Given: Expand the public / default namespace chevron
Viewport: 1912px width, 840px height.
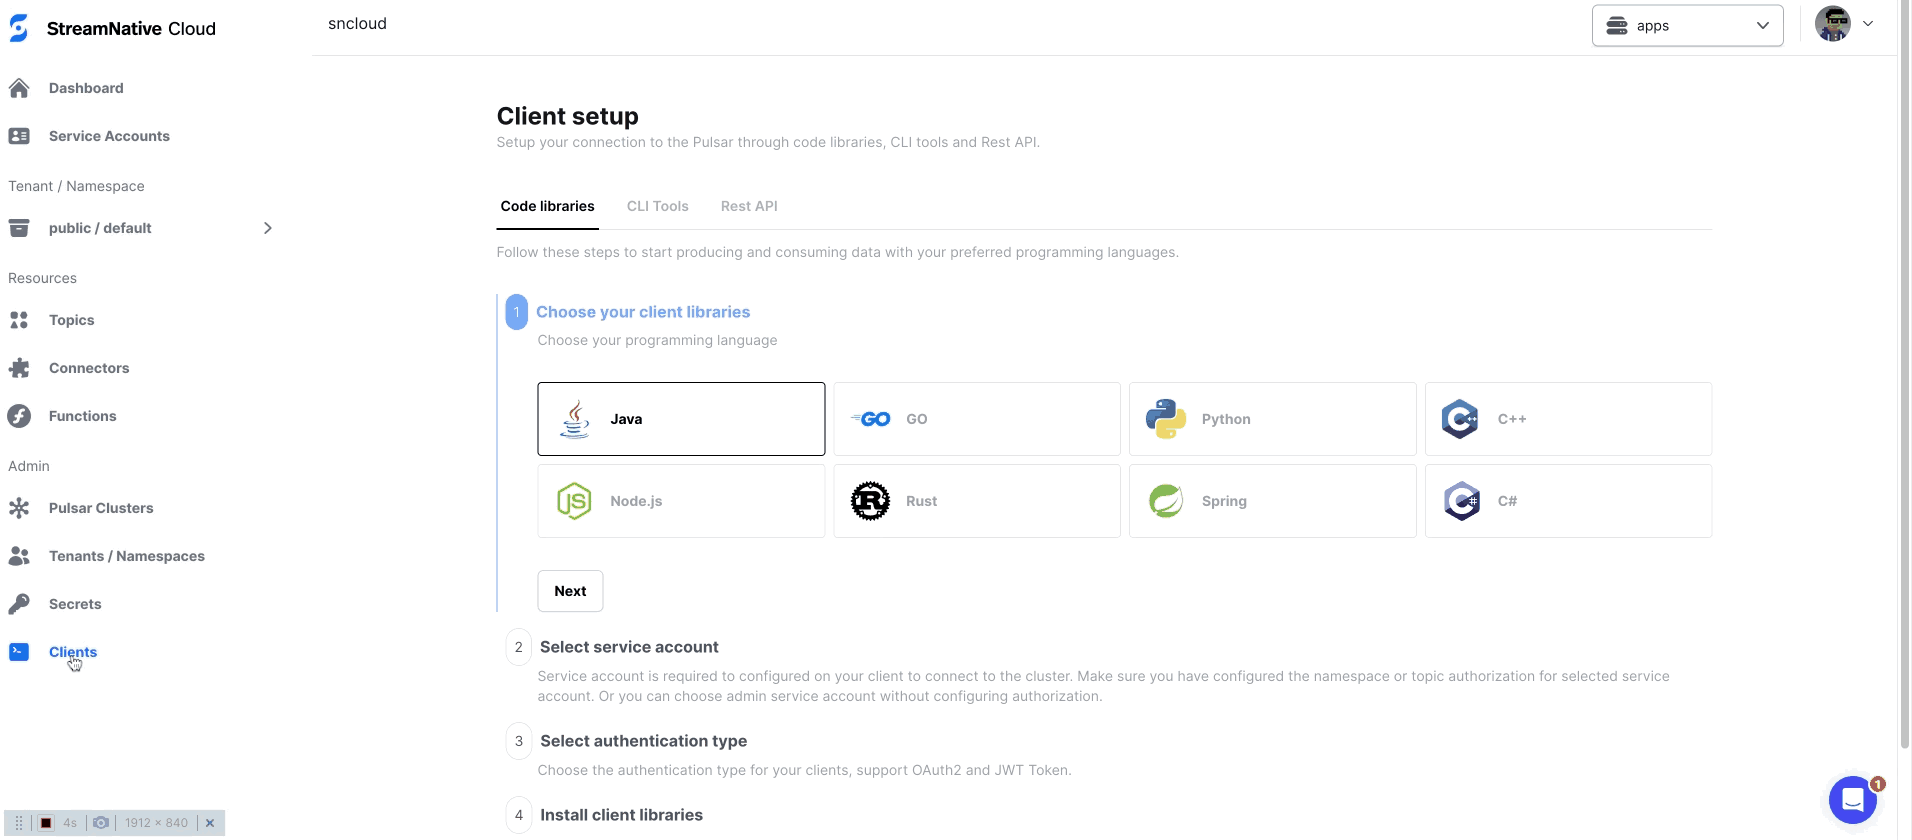Looking at the screenshot, I should pos(267,228).
